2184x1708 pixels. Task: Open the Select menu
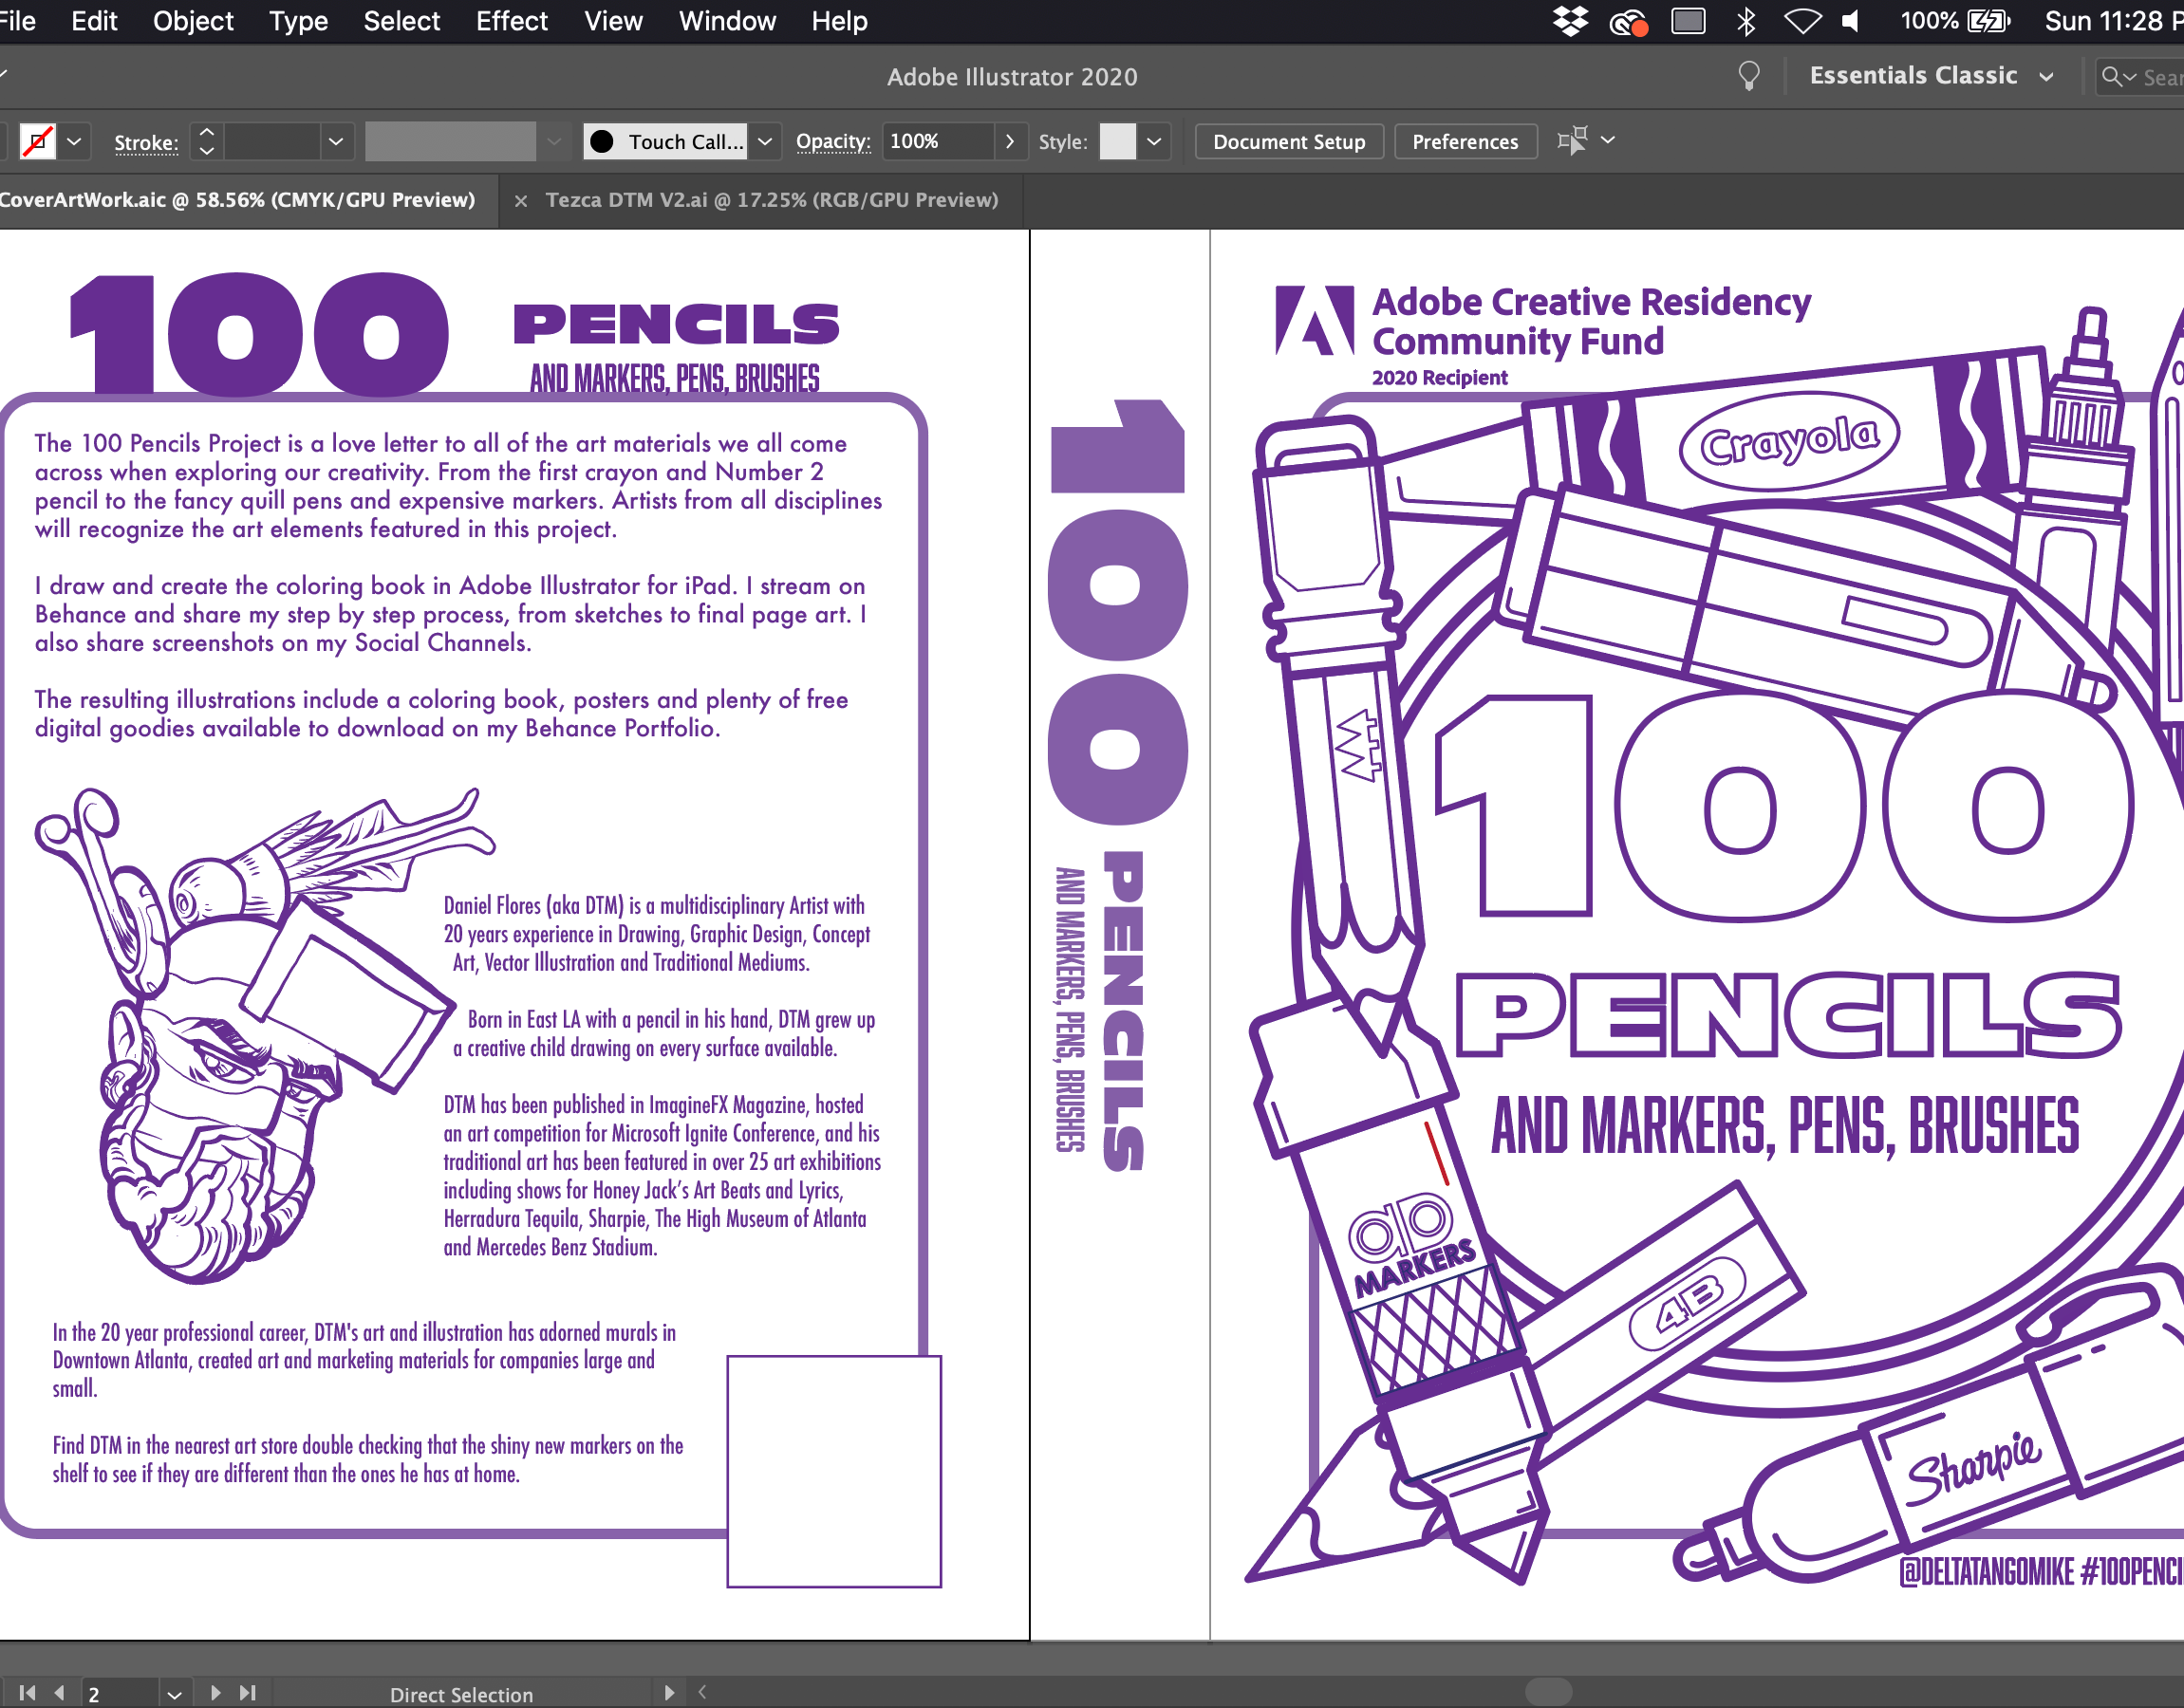coord(401,21)
